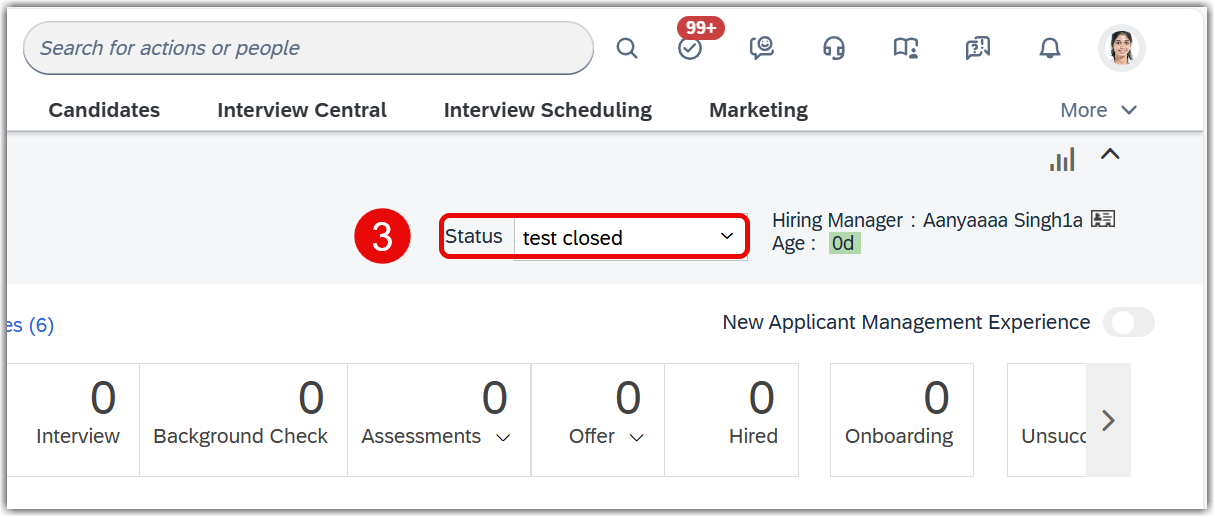
Task: Click the help question chat icon
Action: point(978,48)
